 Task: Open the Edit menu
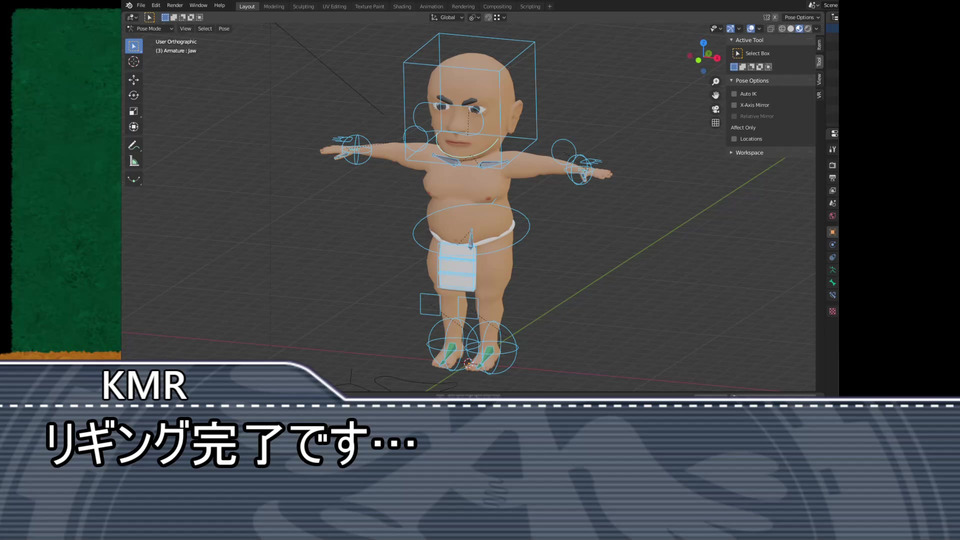coord(156,6)
